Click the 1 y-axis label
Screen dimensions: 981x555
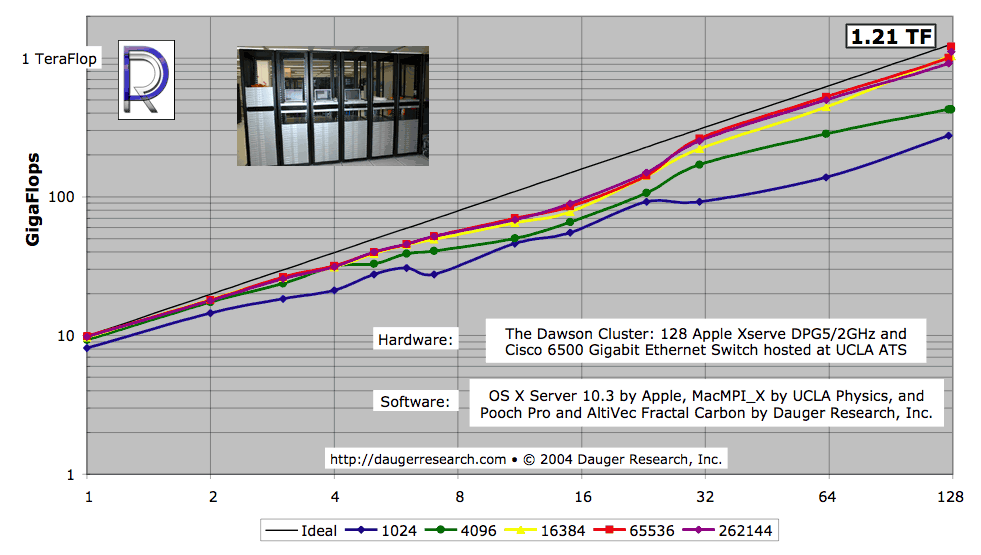[70, 475]
